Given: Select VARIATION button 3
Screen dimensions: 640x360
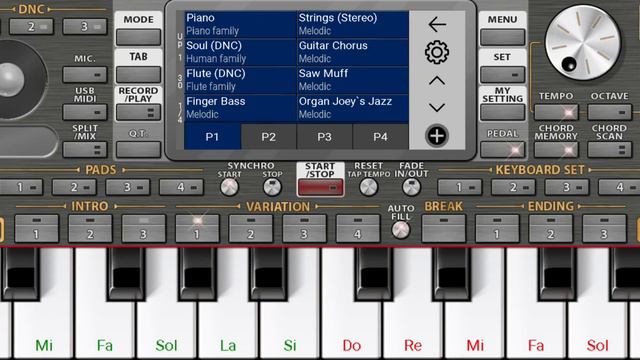Looking at the screenshot, I should click(304, 229).
